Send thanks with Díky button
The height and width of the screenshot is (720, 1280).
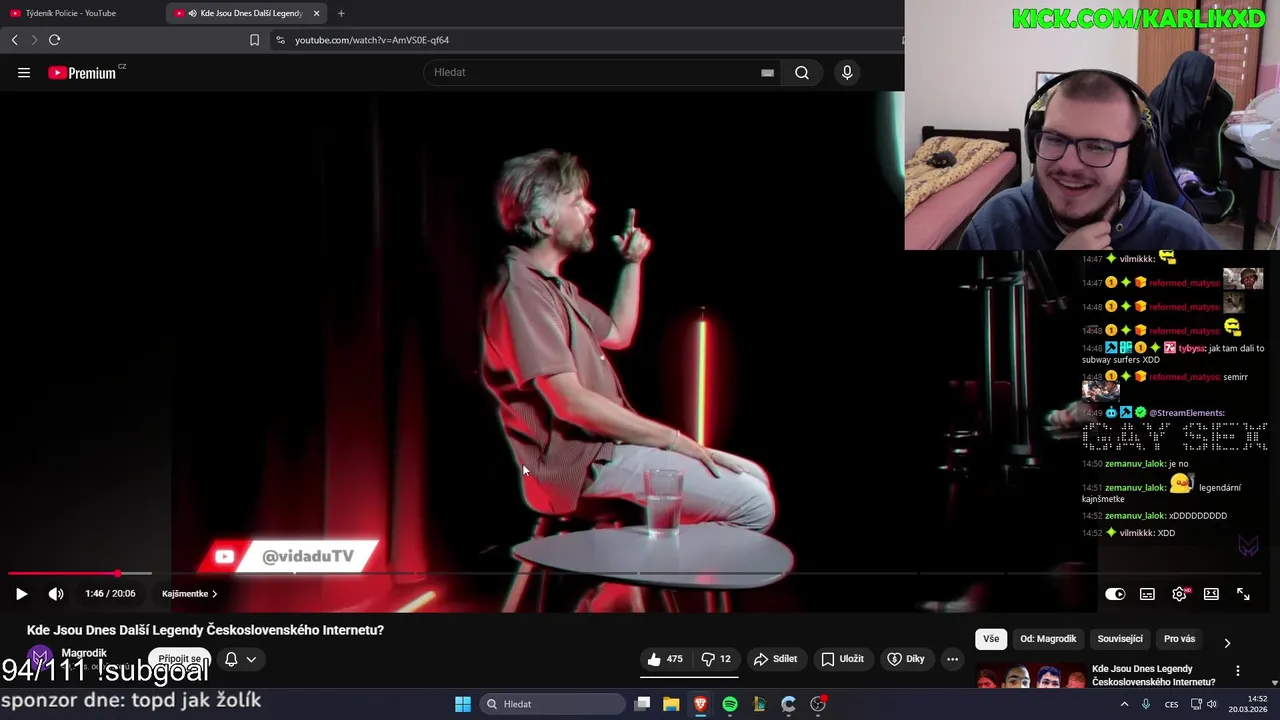(906, 659)
